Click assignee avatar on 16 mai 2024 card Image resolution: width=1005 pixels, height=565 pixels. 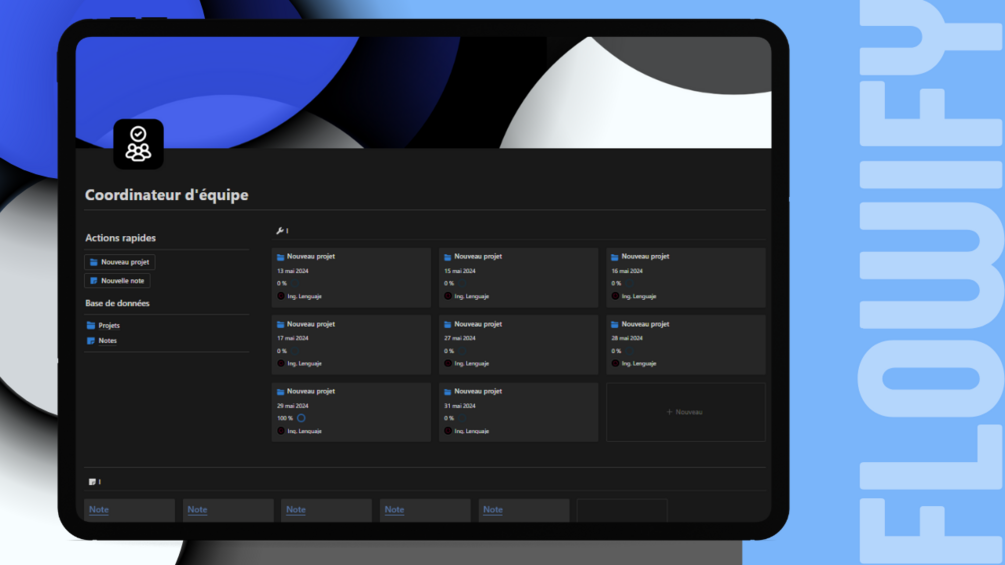[615, 296]
